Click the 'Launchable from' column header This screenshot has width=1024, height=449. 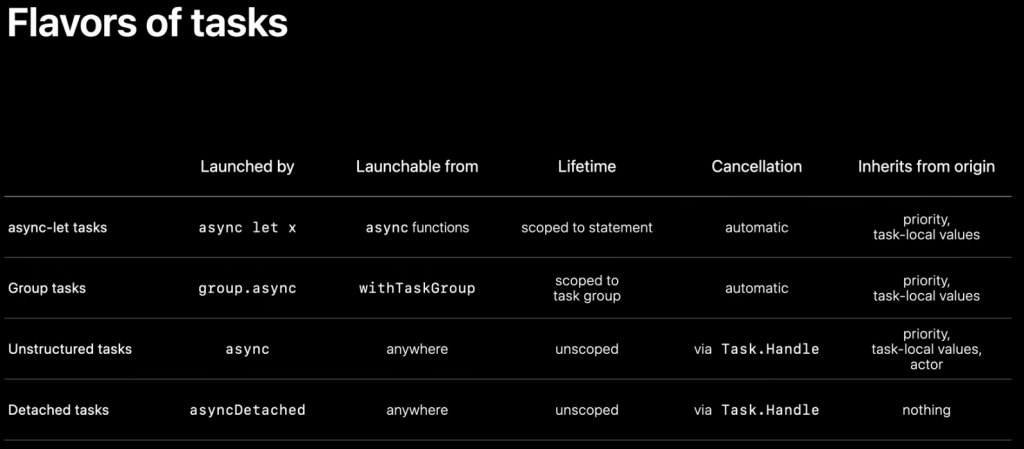coord(417,166)
